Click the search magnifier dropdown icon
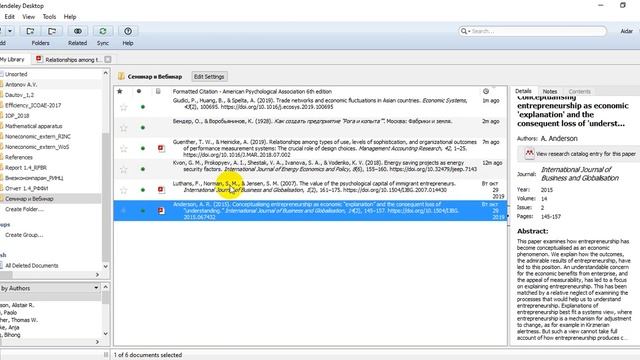 pos(465,31)
